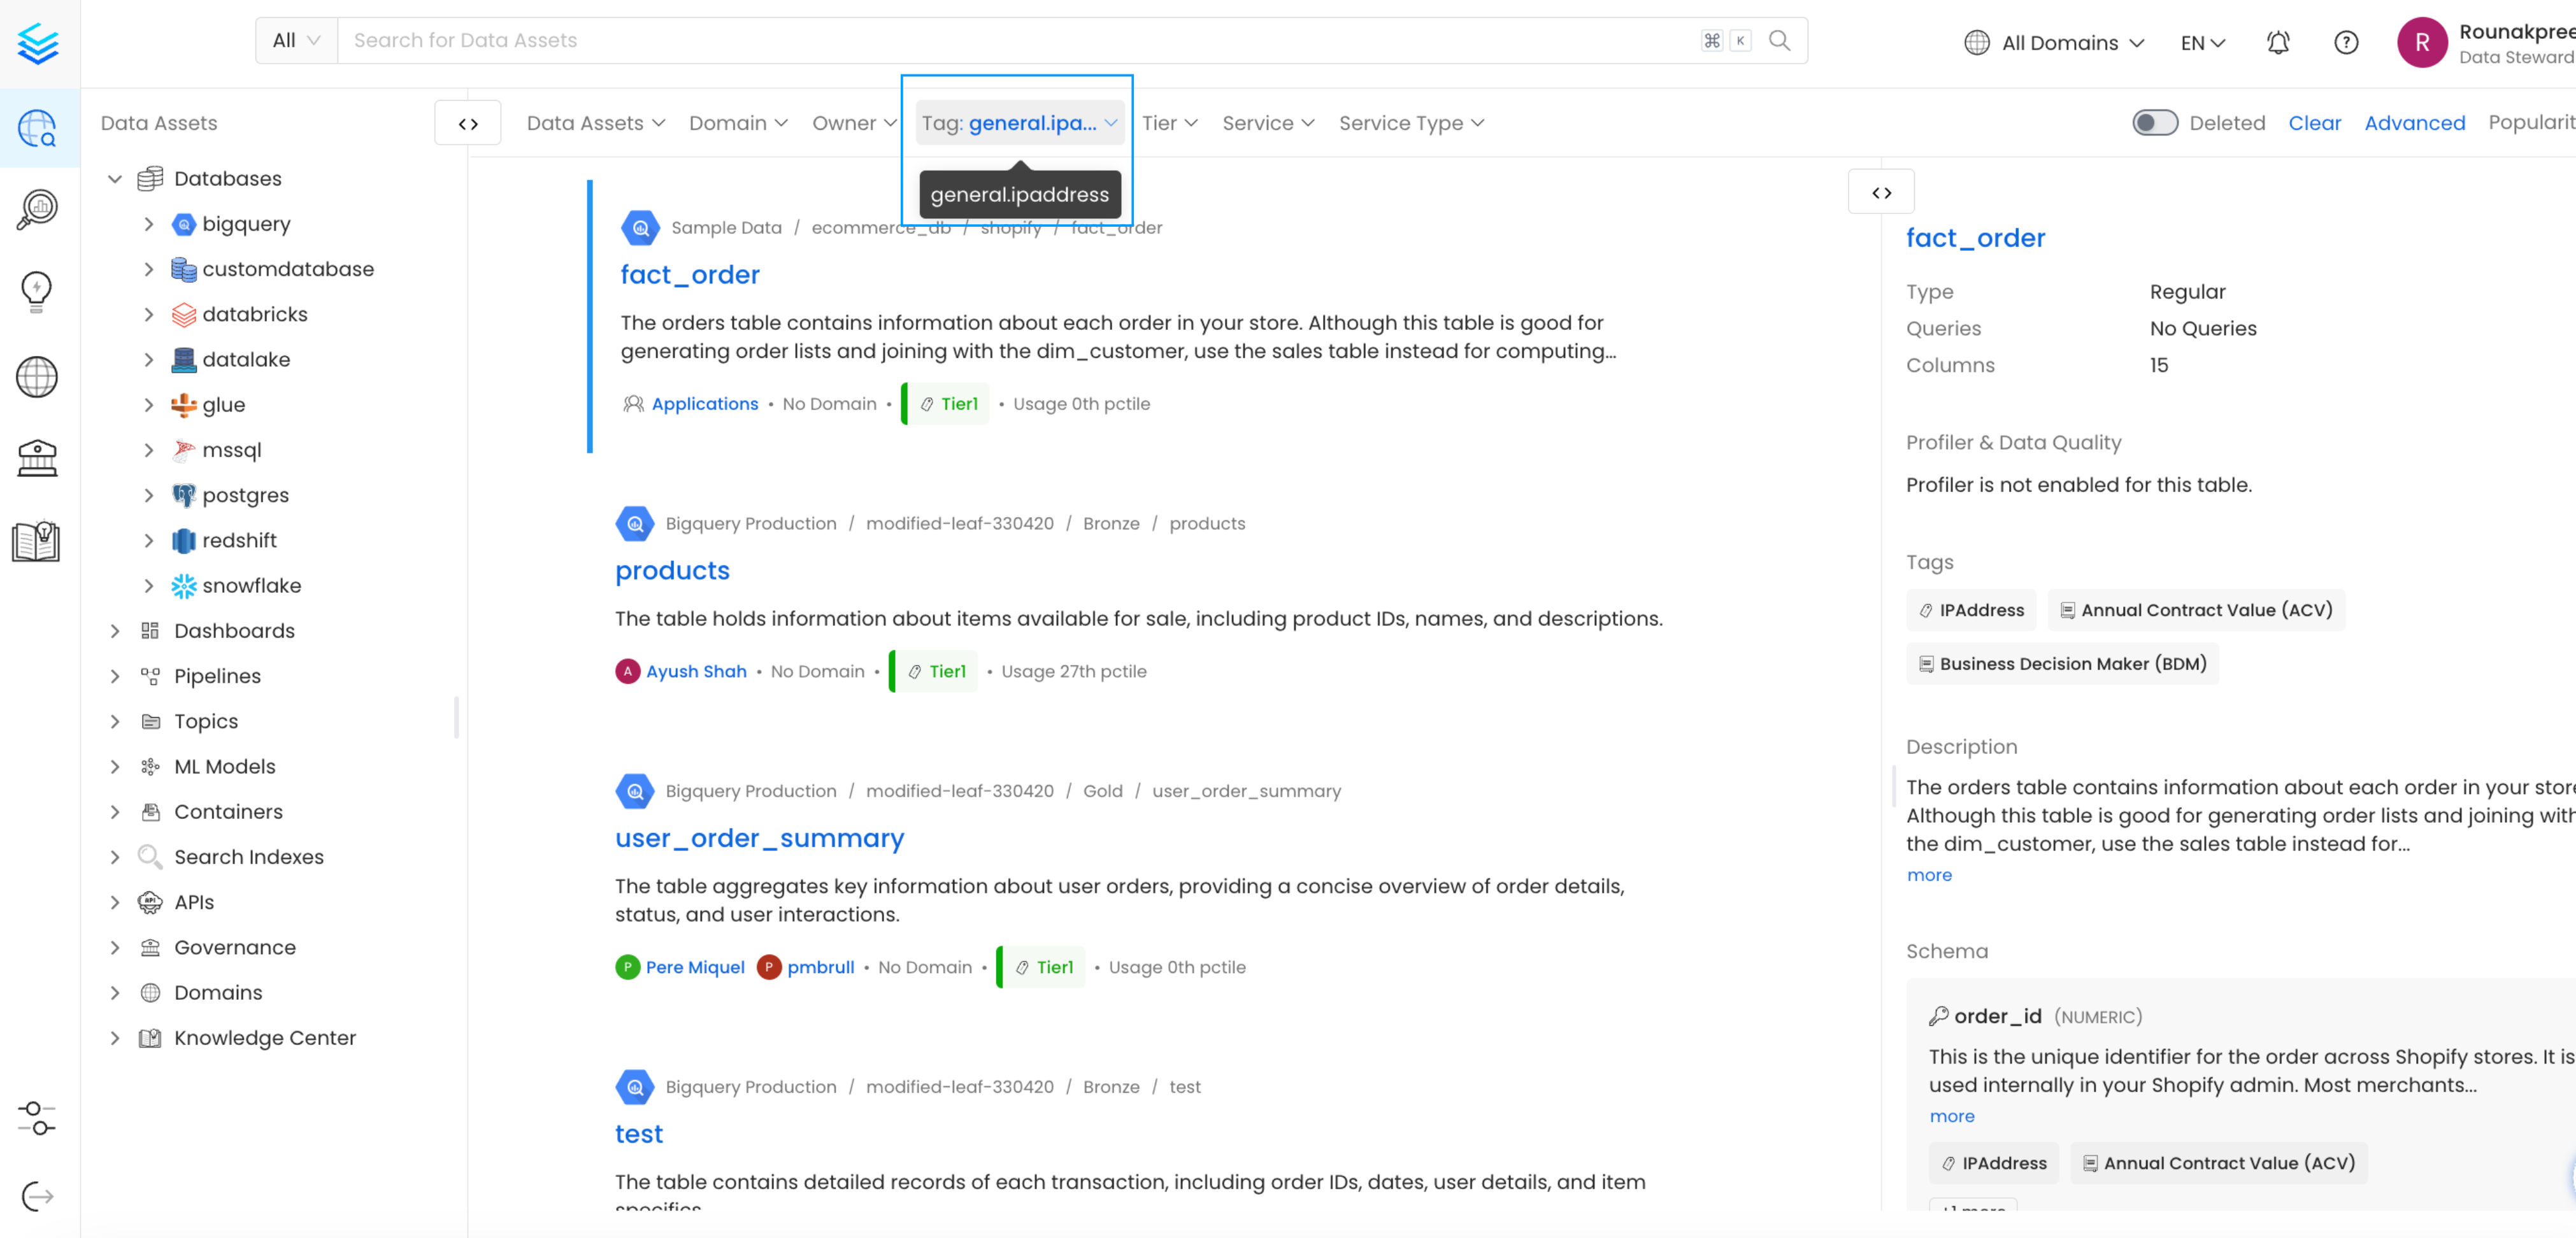Open the Tier filter dropdown
This screenshot has height=1238, width=2576.
click(1168, 123)
